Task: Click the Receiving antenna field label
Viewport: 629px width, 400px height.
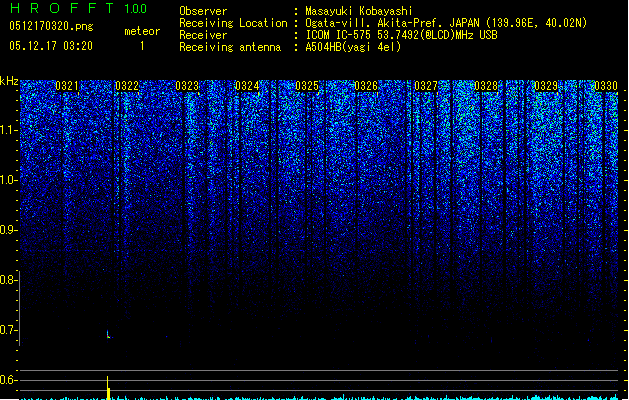Action: click(x=230, y=47)
